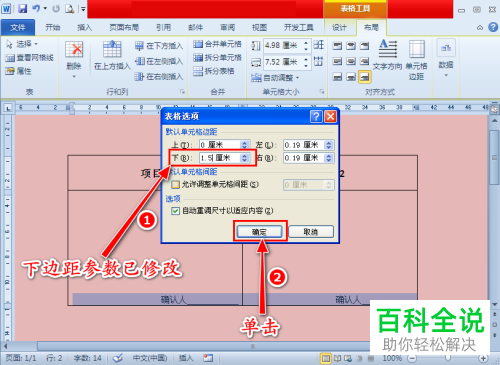Click 在左侧插入 column button
The height and width of the screenshot is (365, 500).
(x=159, y=61)
